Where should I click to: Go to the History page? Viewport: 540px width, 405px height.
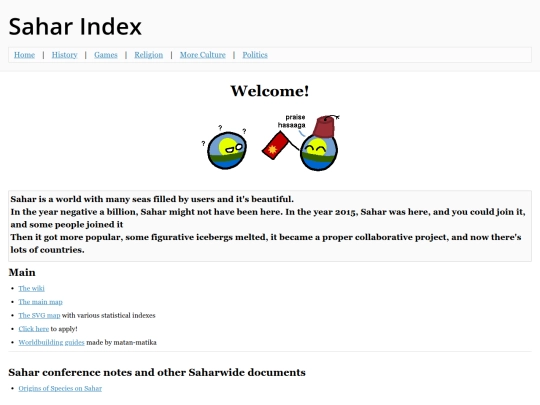coord(64,55)
